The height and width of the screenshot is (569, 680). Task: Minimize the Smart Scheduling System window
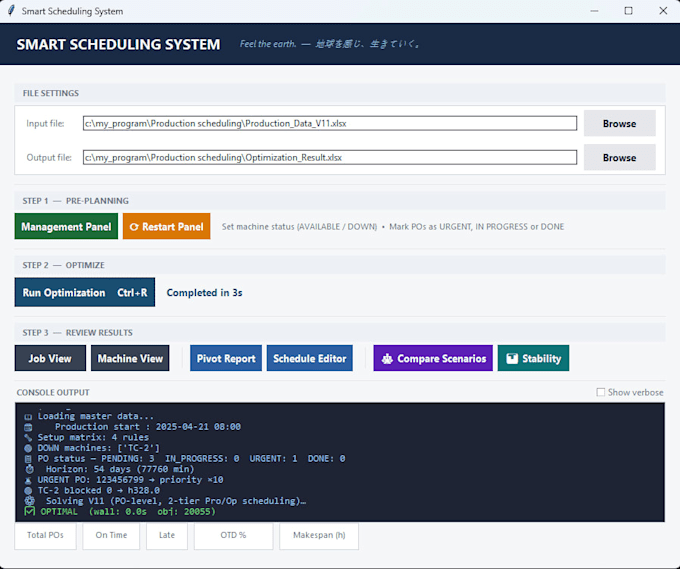(x=595, y=11)
